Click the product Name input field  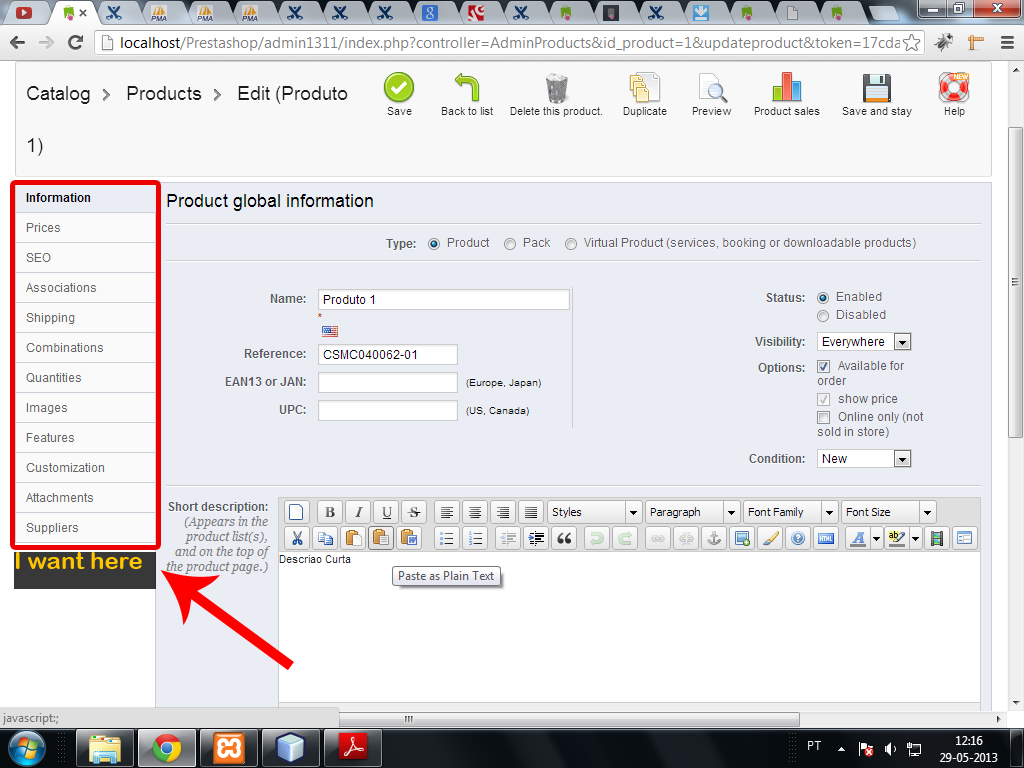point(443,300)
